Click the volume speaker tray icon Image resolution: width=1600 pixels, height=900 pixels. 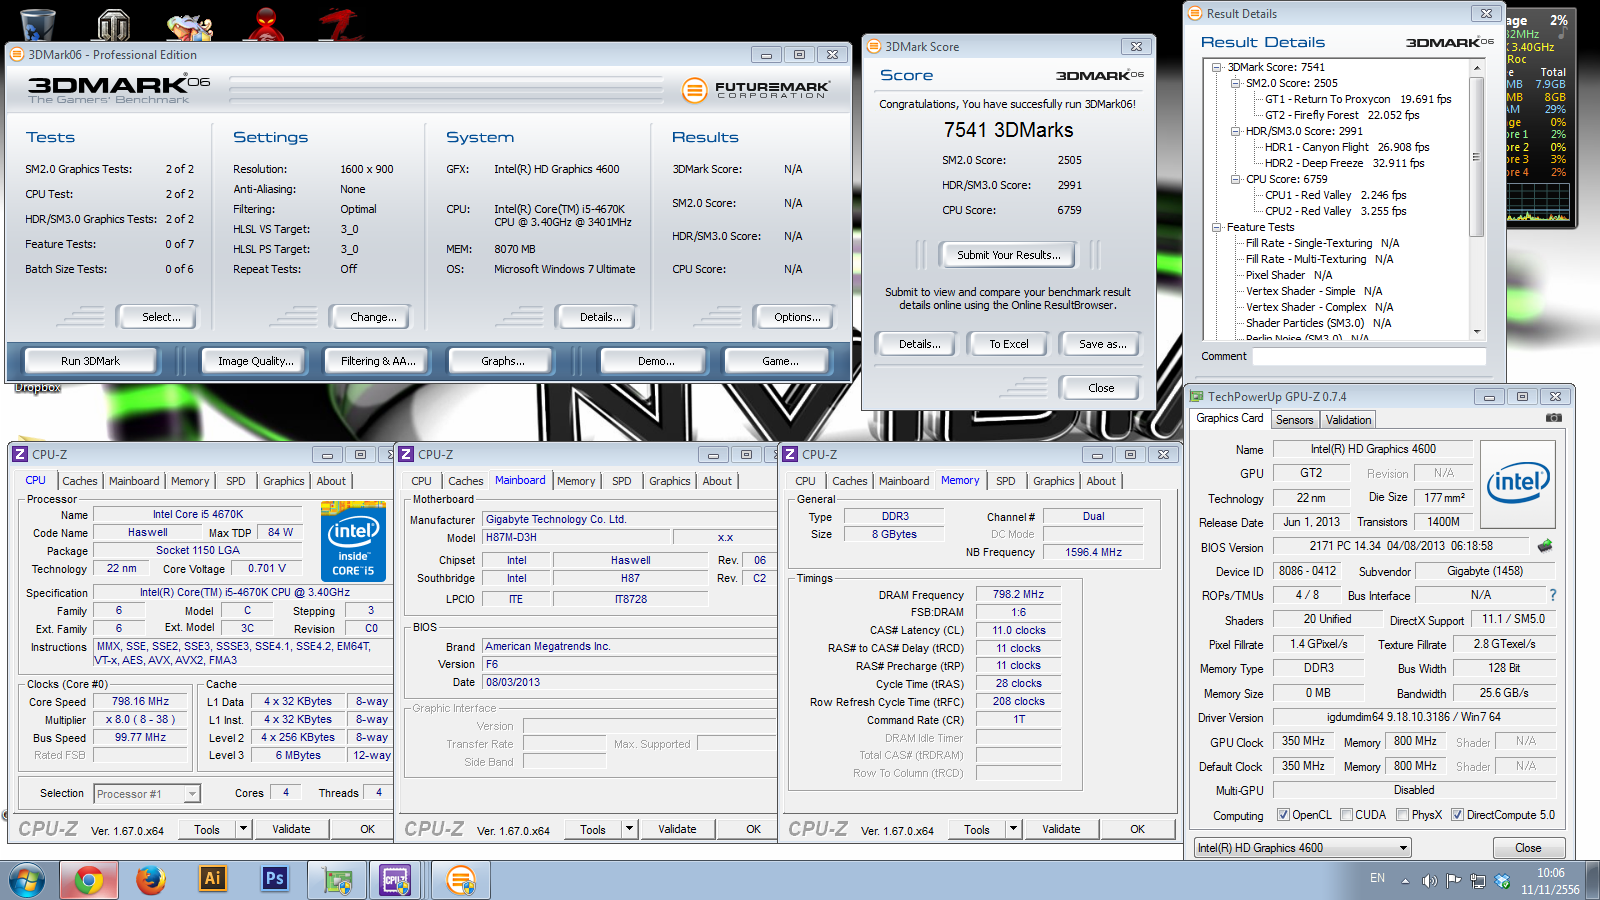(x=1430, y=881)
